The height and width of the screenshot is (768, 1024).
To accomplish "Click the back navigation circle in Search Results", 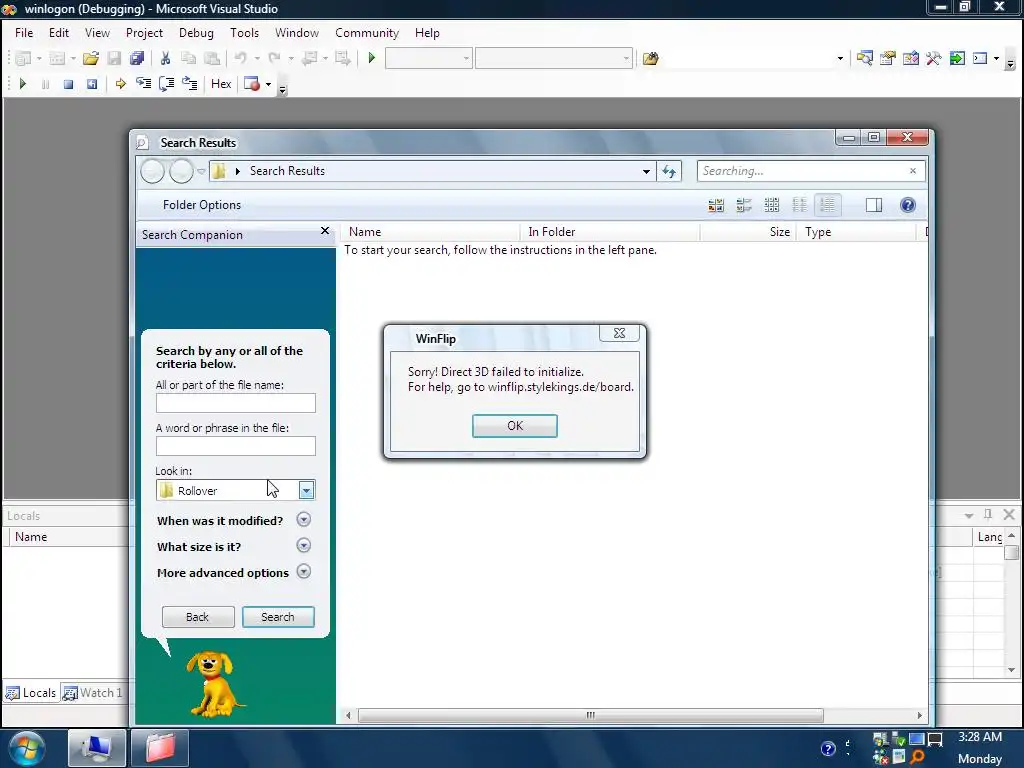I will point(152,171).
